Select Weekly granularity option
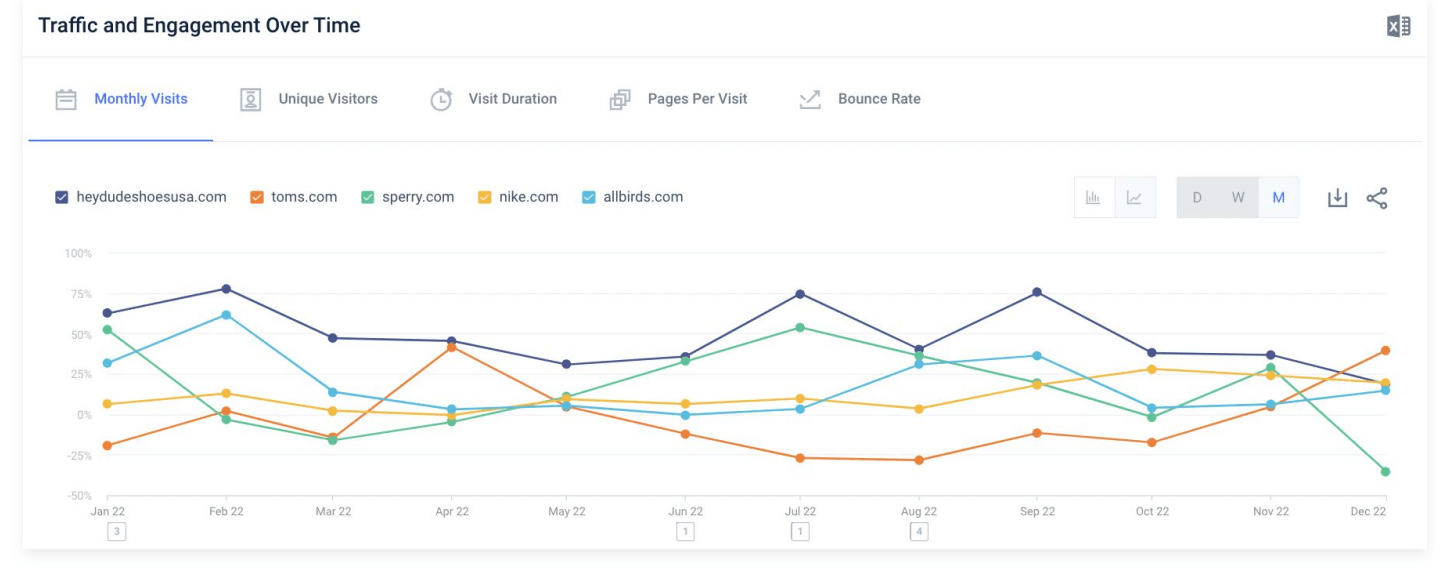The height and width of the screenshot is (584, 1446). coord(1237,197)
